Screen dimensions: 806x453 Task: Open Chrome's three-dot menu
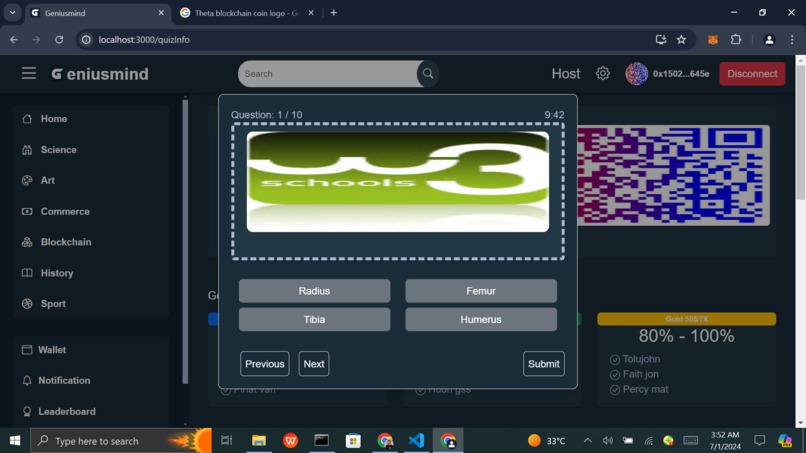click(x=792, y=40)
